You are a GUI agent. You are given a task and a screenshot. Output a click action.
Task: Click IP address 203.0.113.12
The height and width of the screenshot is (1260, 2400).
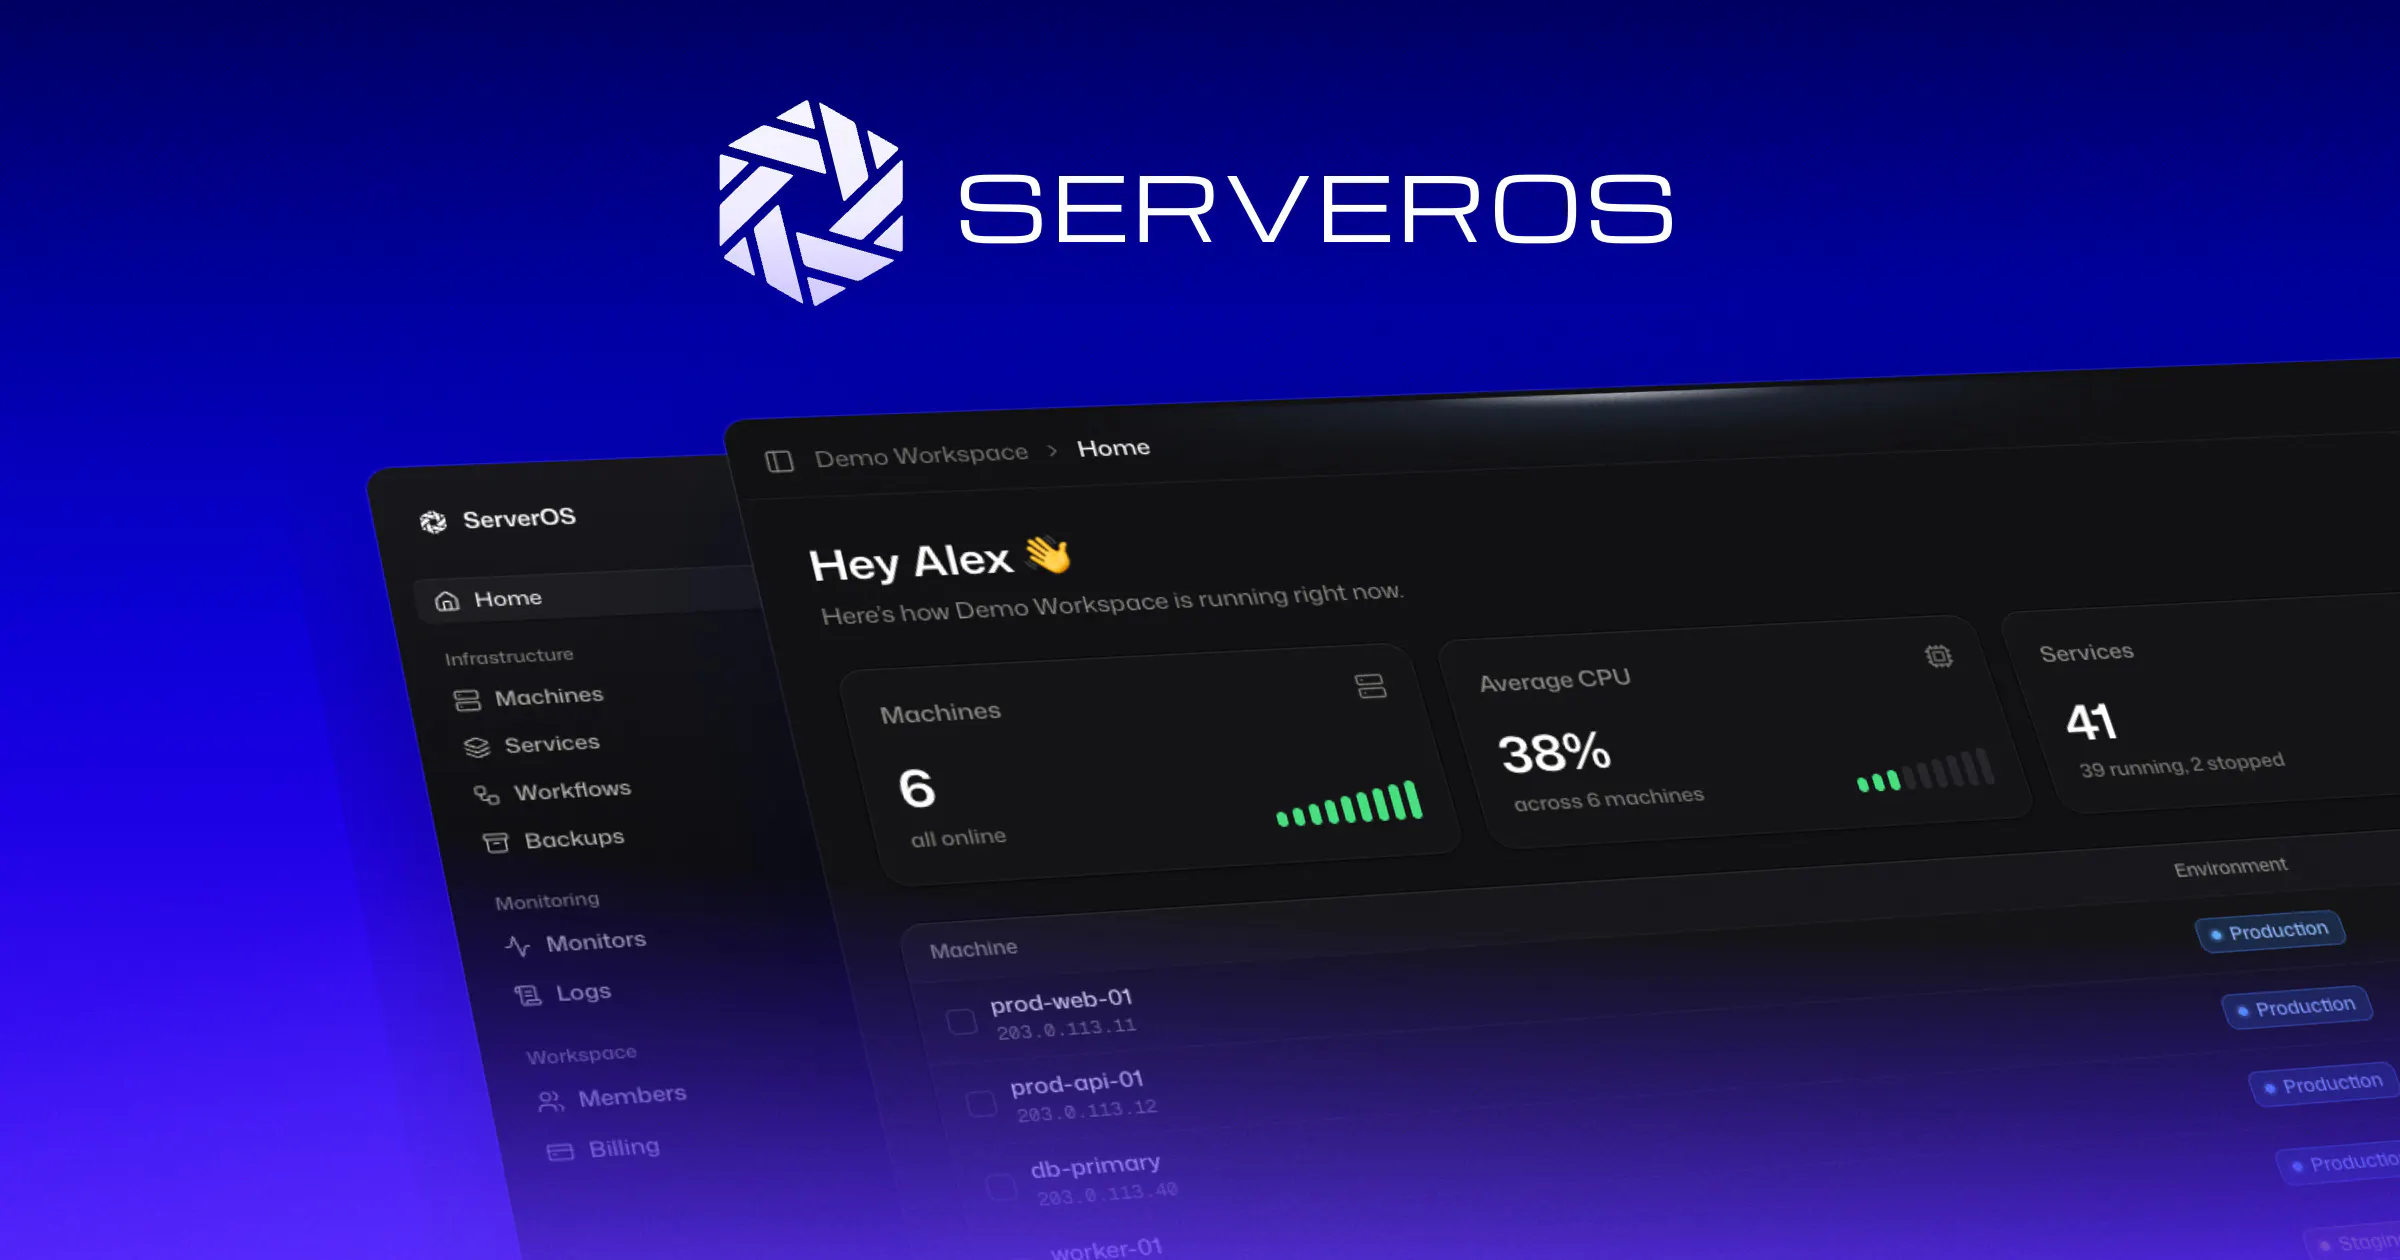[x=1087, y=1110]
